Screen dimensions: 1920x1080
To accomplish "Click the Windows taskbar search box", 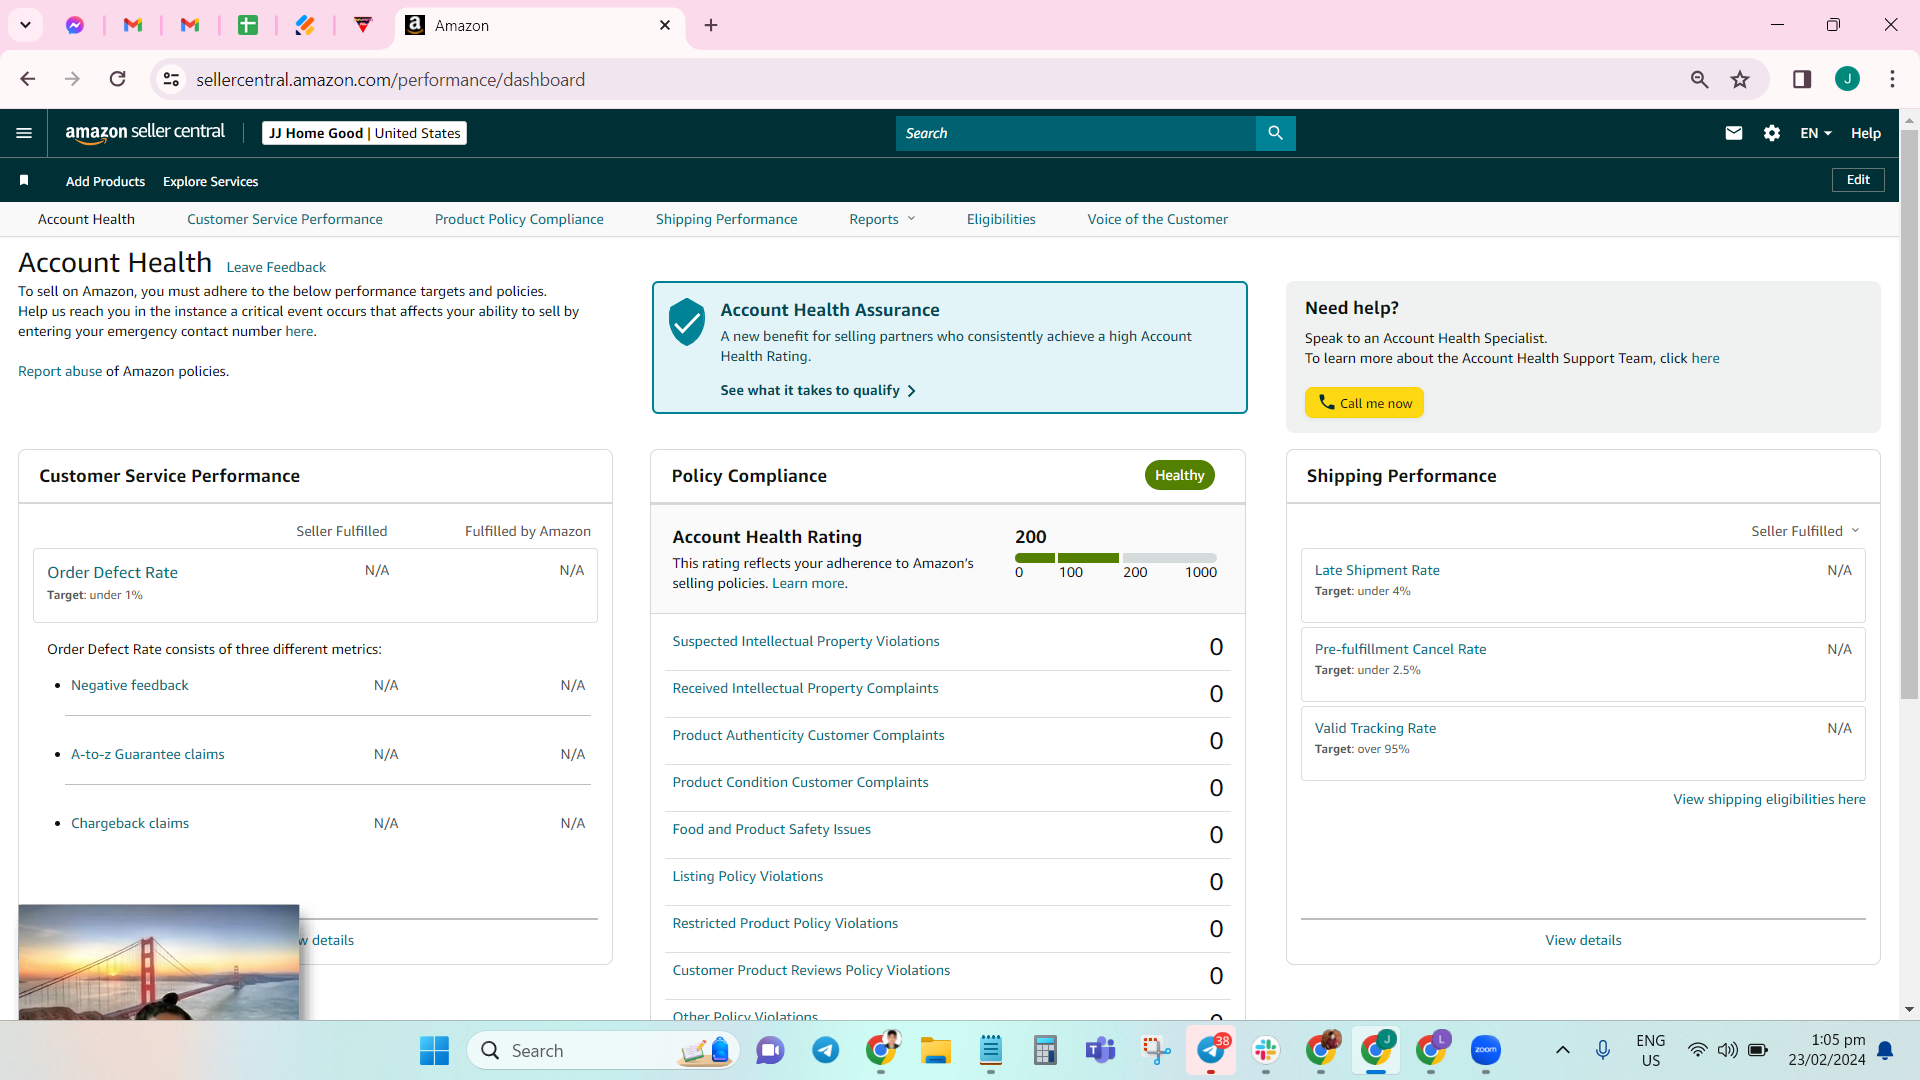I will coord(603,1050).
